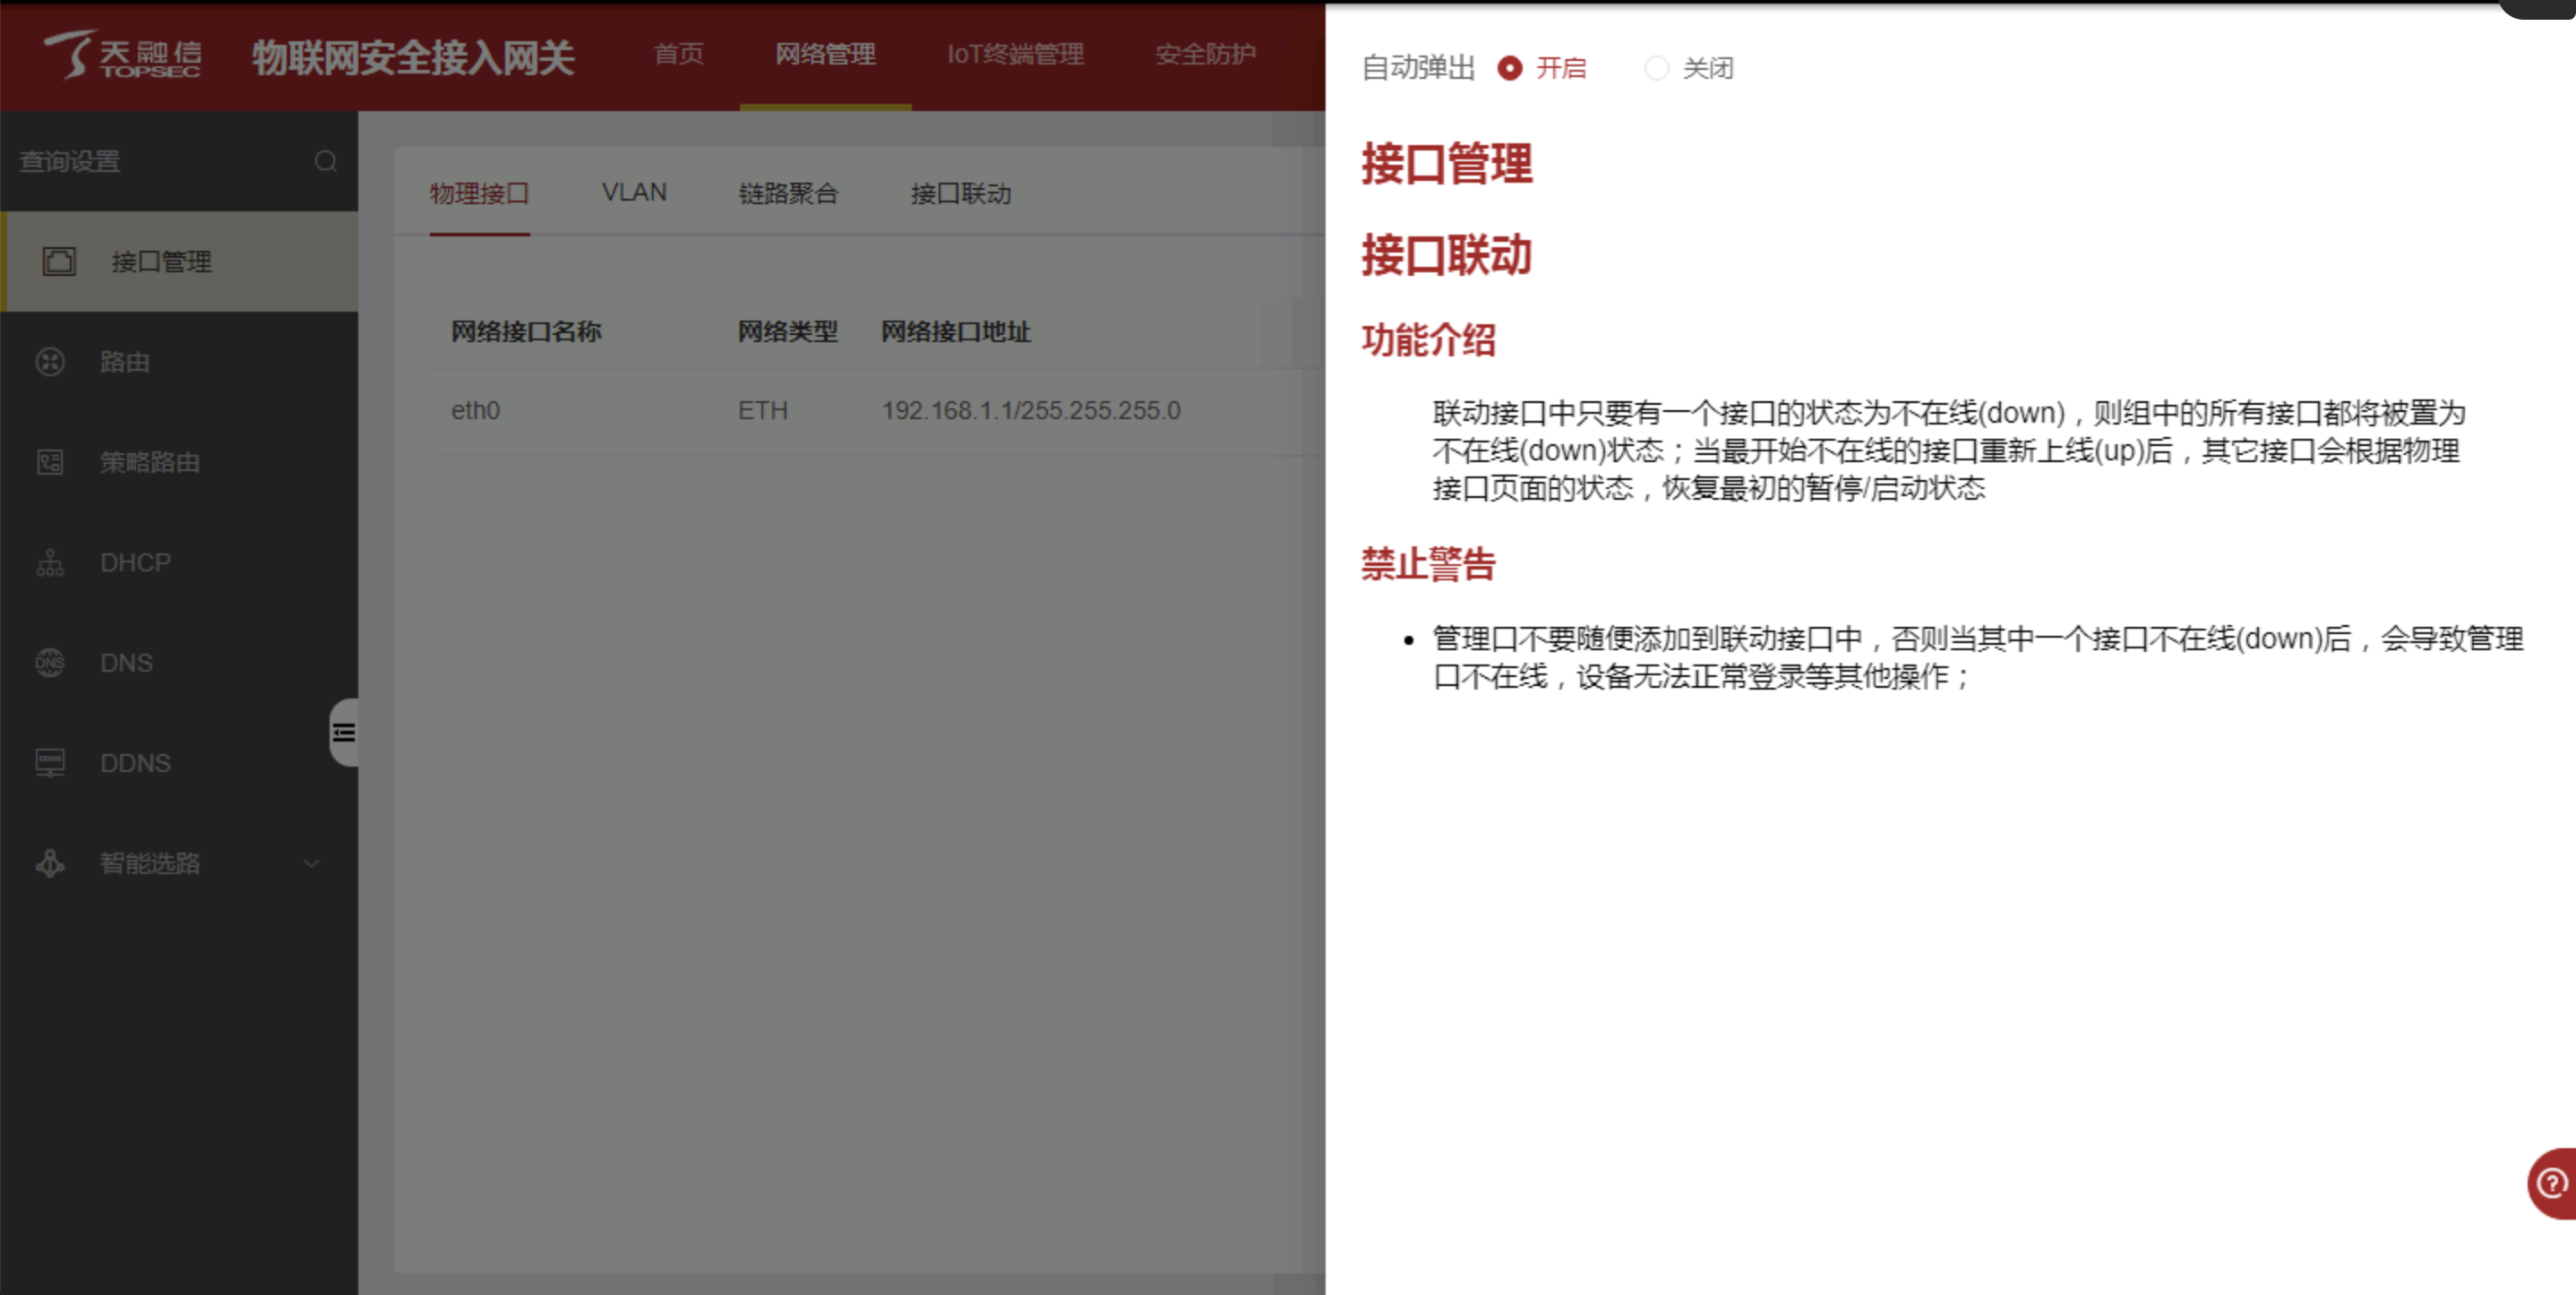Viewport: 2576px width, 1295px height.
Task: Click the 自动弹出 label
Action: pyautogui.click(x=1419, y=68)
